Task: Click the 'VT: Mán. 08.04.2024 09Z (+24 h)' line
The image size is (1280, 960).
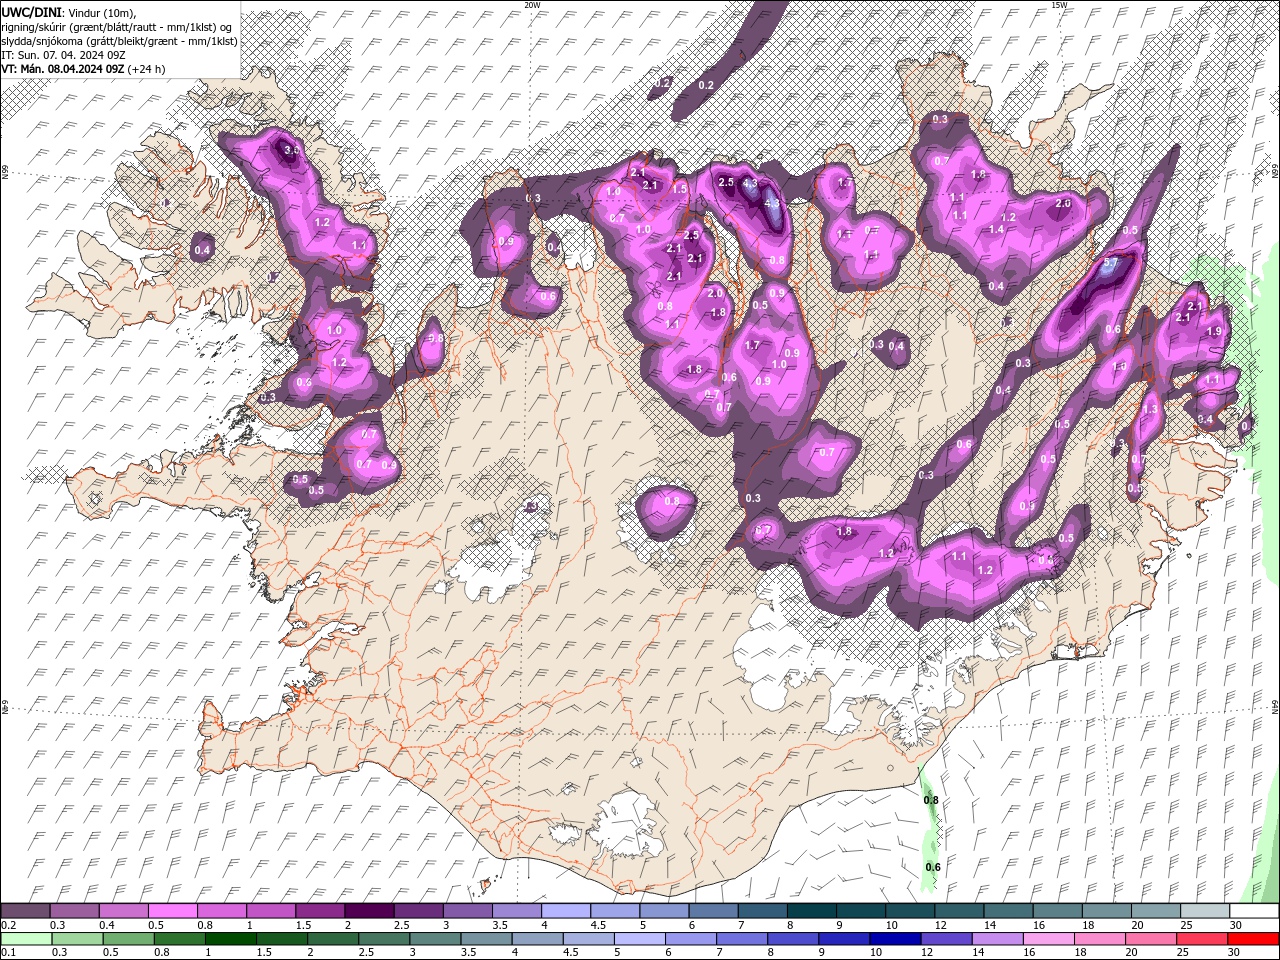Action: (83, 69)
